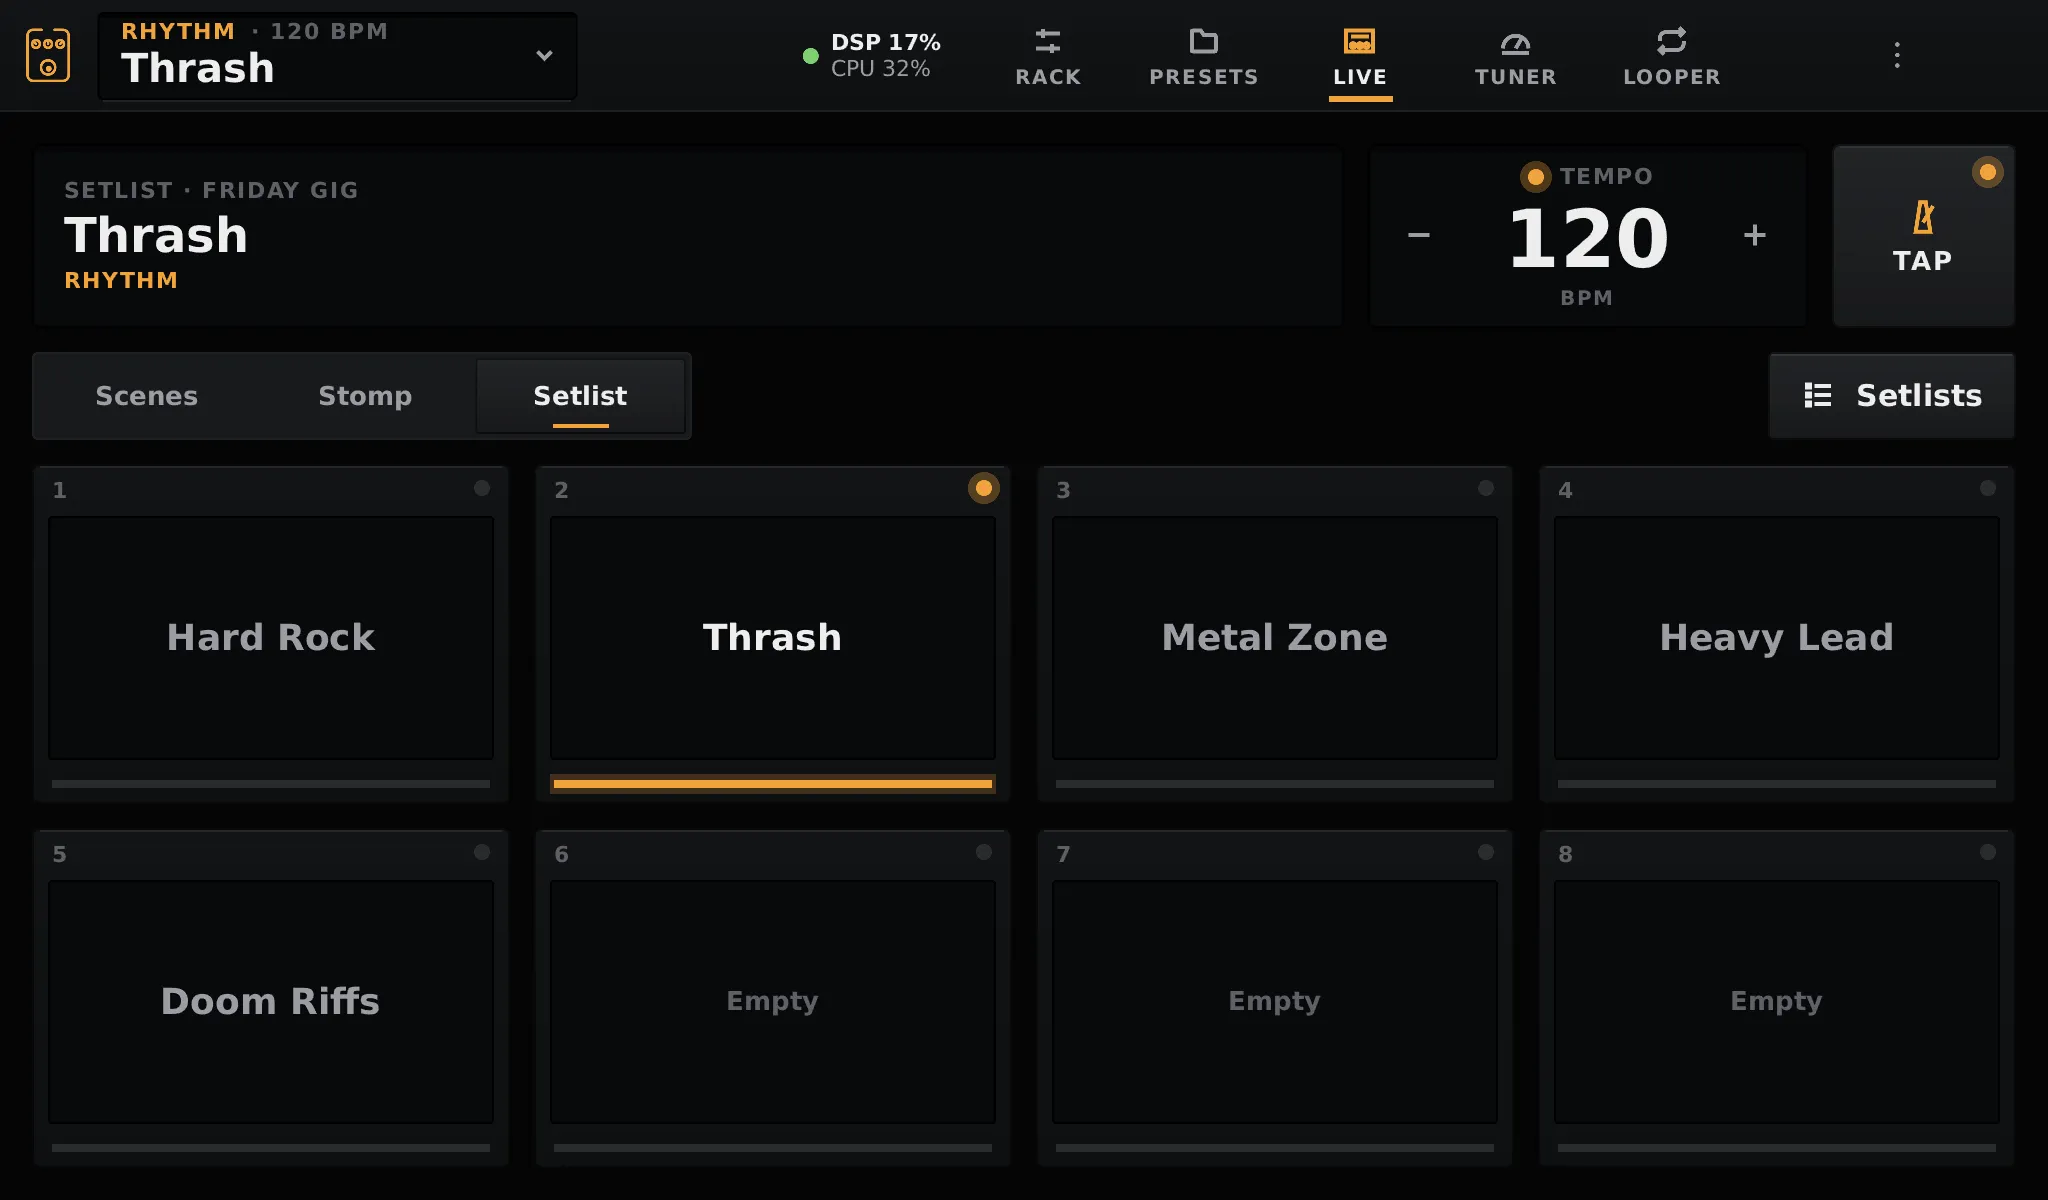Click the 'SETLIST · FRIDAY GIG' label
The image size is (2048, 1200).
(211, 190)
